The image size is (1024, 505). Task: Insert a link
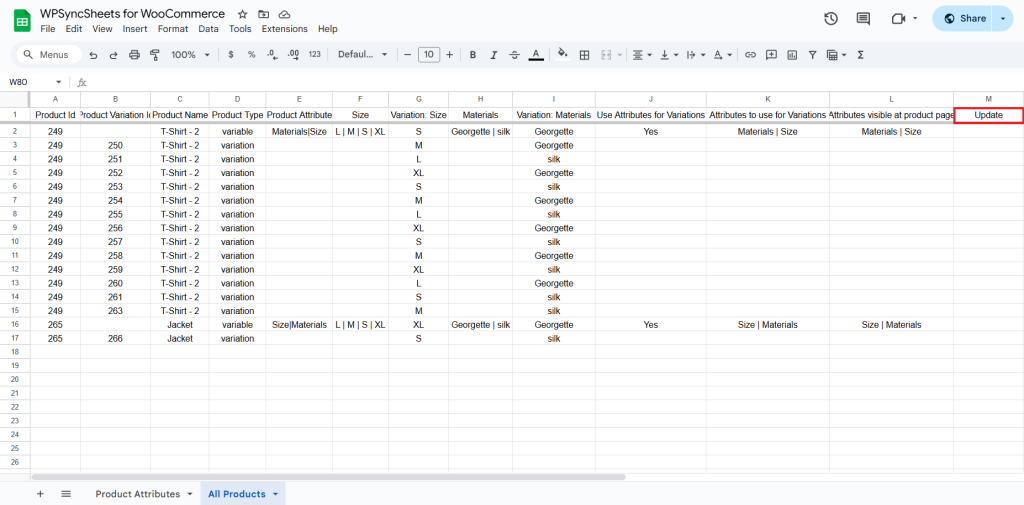750,55
